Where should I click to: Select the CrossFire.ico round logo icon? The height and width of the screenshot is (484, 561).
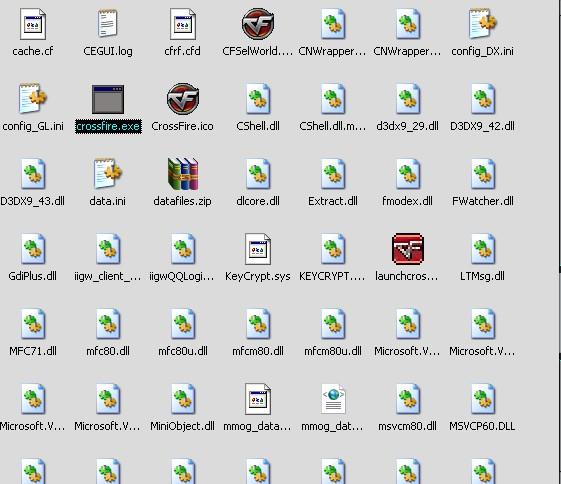click(183, 99)
